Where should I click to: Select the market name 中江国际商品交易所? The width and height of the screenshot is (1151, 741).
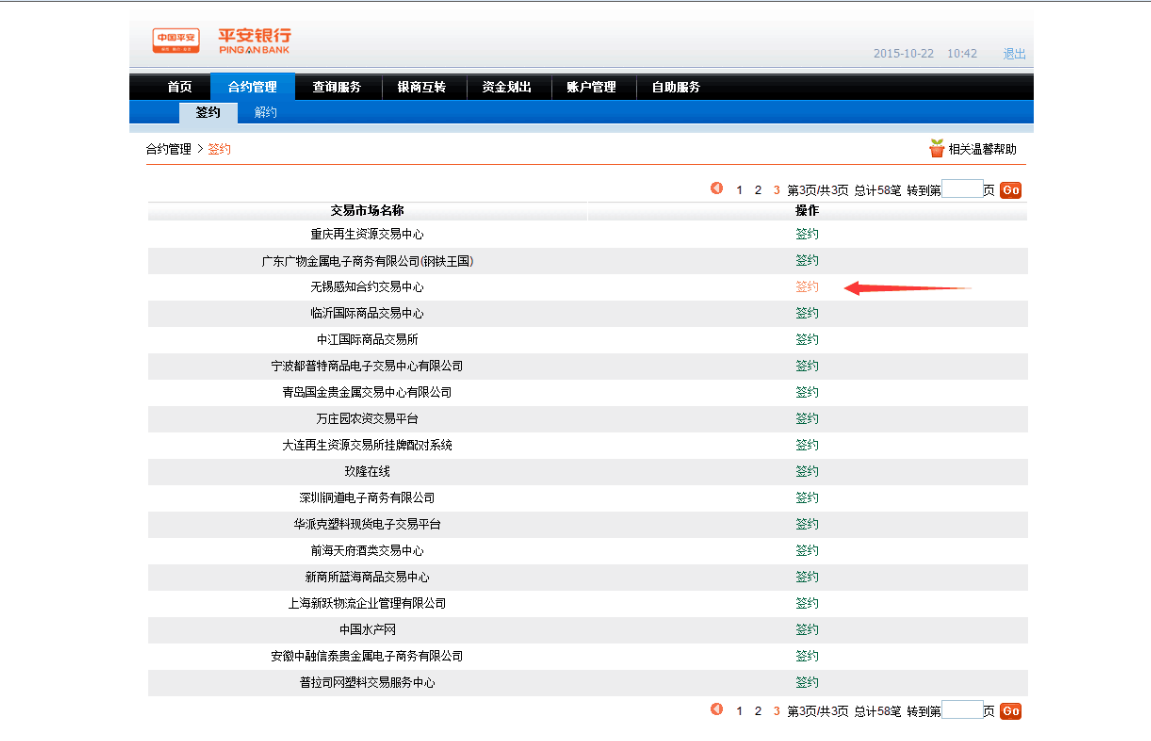point(367,340)
